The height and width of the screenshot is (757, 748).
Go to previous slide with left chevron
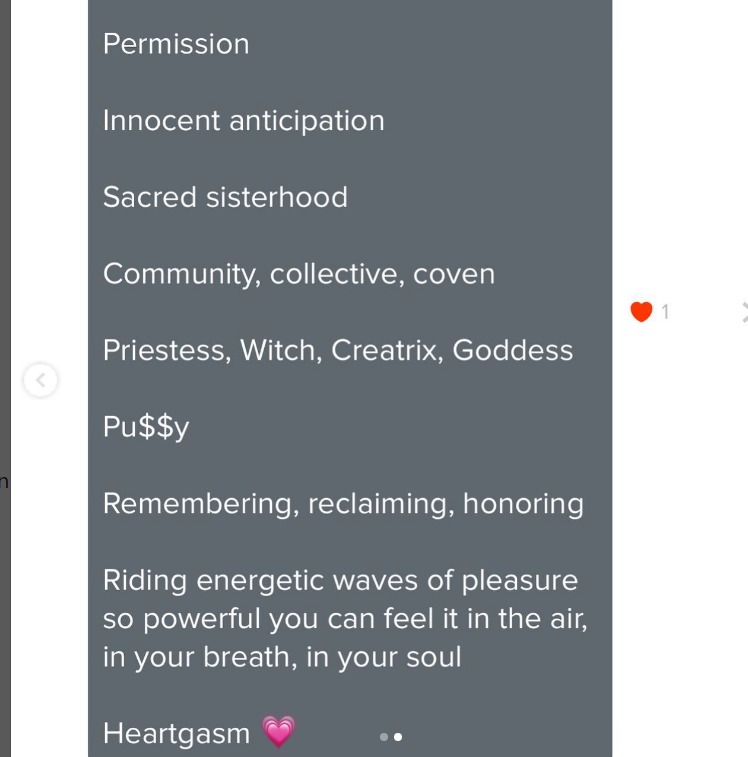(41, 380)
